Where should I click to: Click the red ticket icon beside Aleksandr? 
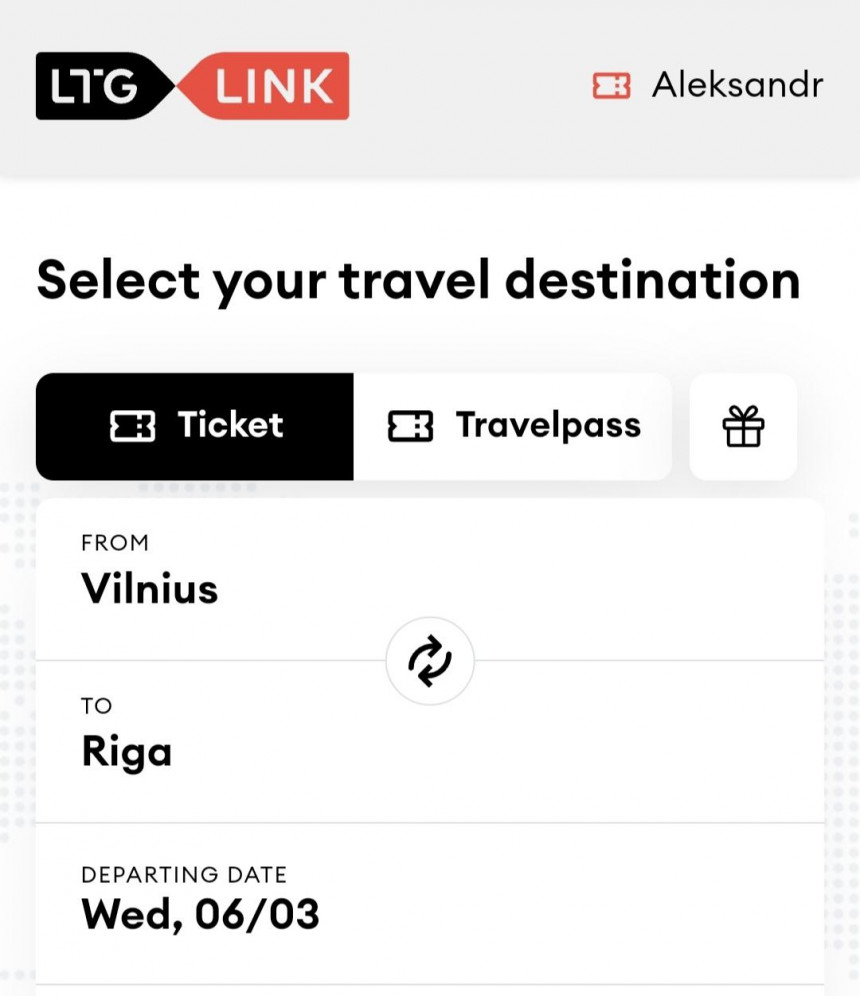pyautogui.click(x=611, y=86)
